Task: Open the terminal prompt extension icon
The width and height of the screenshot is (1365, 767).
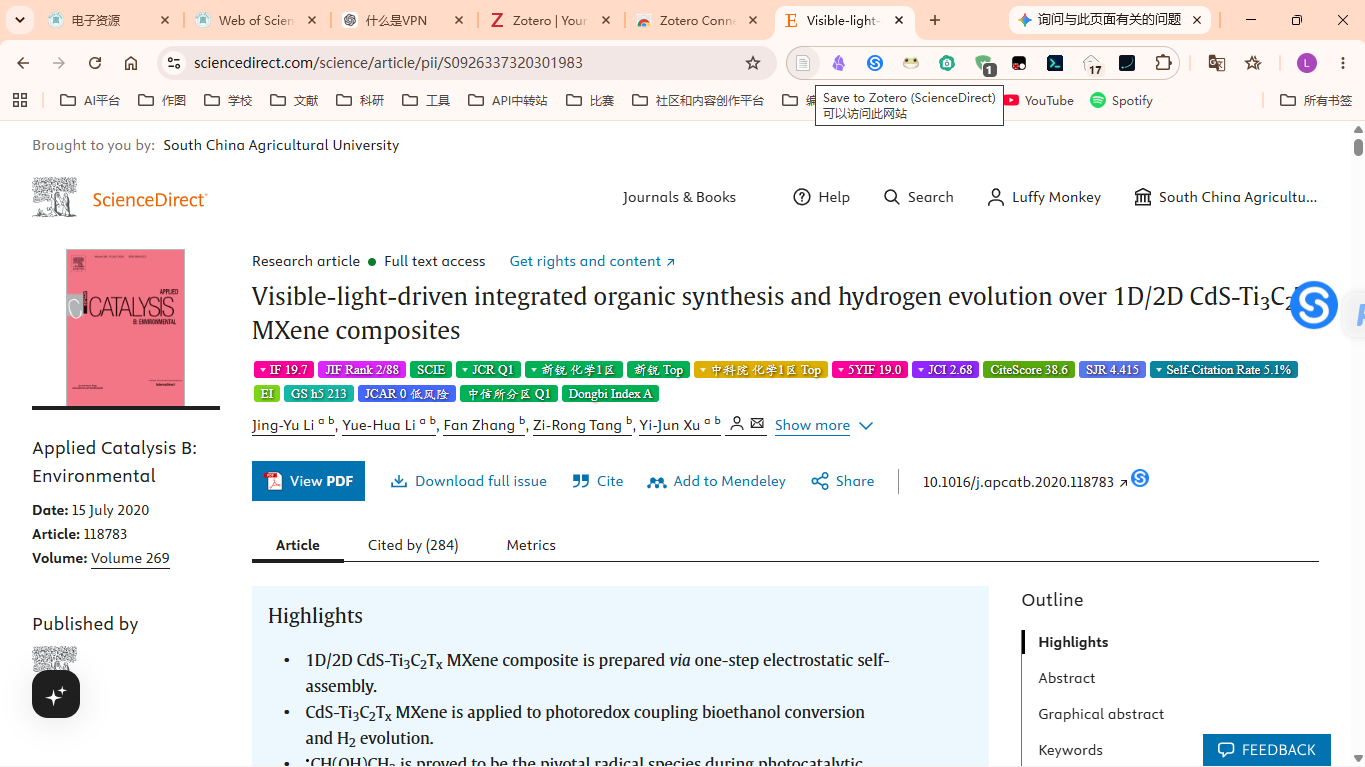Action: pyautogui.click(x=1055, y=63)
